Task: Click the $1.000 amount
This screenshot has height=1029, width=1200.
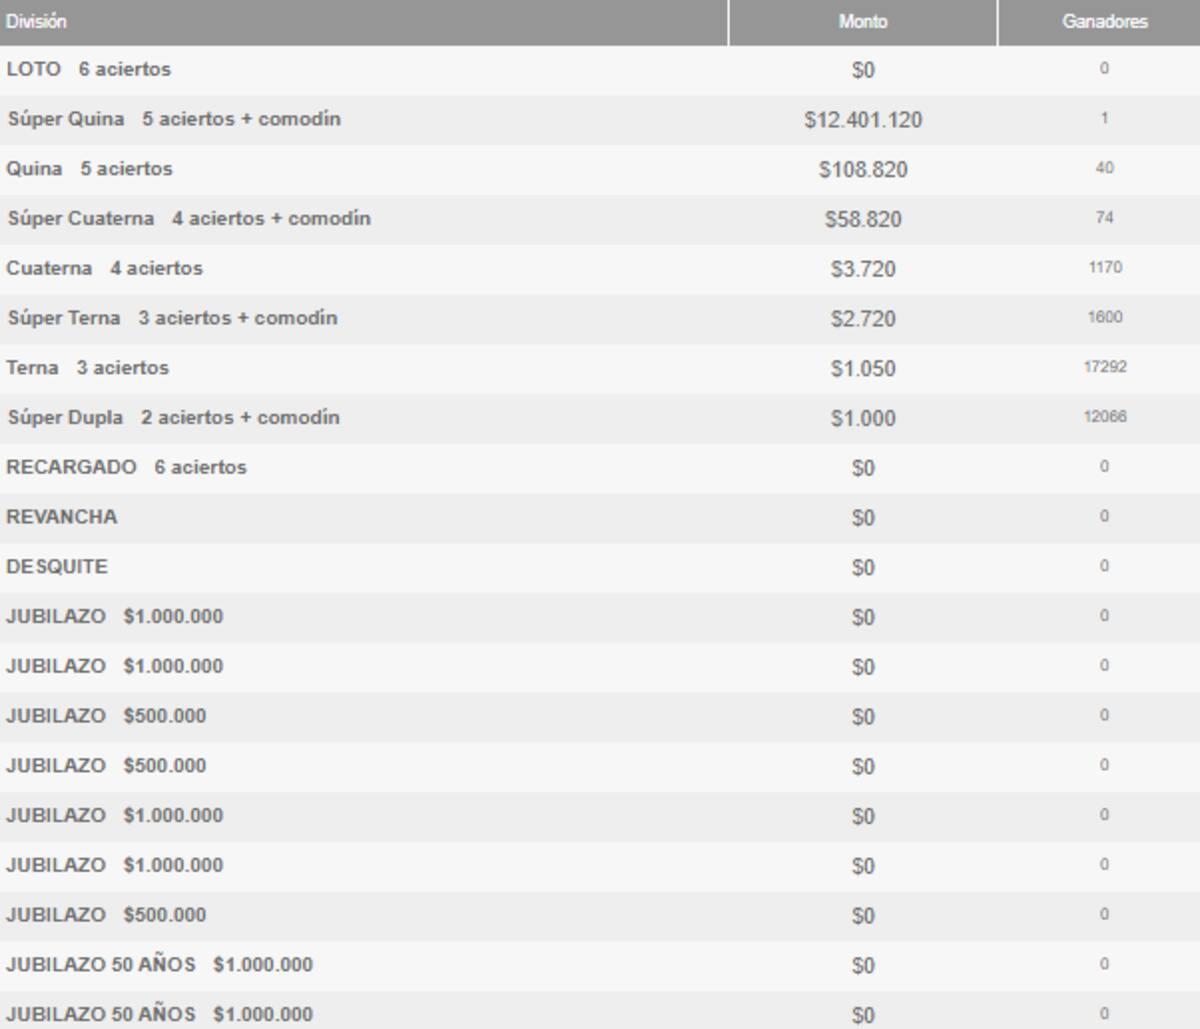Action: pyautogui.click(x=863, y=418)
